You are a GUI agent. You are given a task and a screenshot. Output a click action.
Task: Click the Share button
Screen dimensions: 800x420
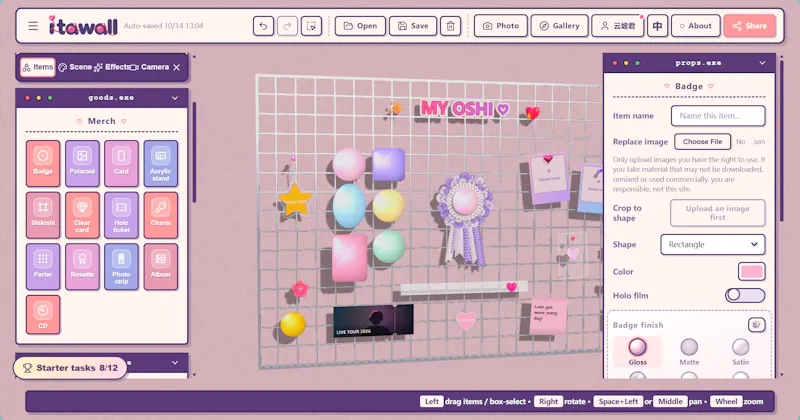click(749, 26)
